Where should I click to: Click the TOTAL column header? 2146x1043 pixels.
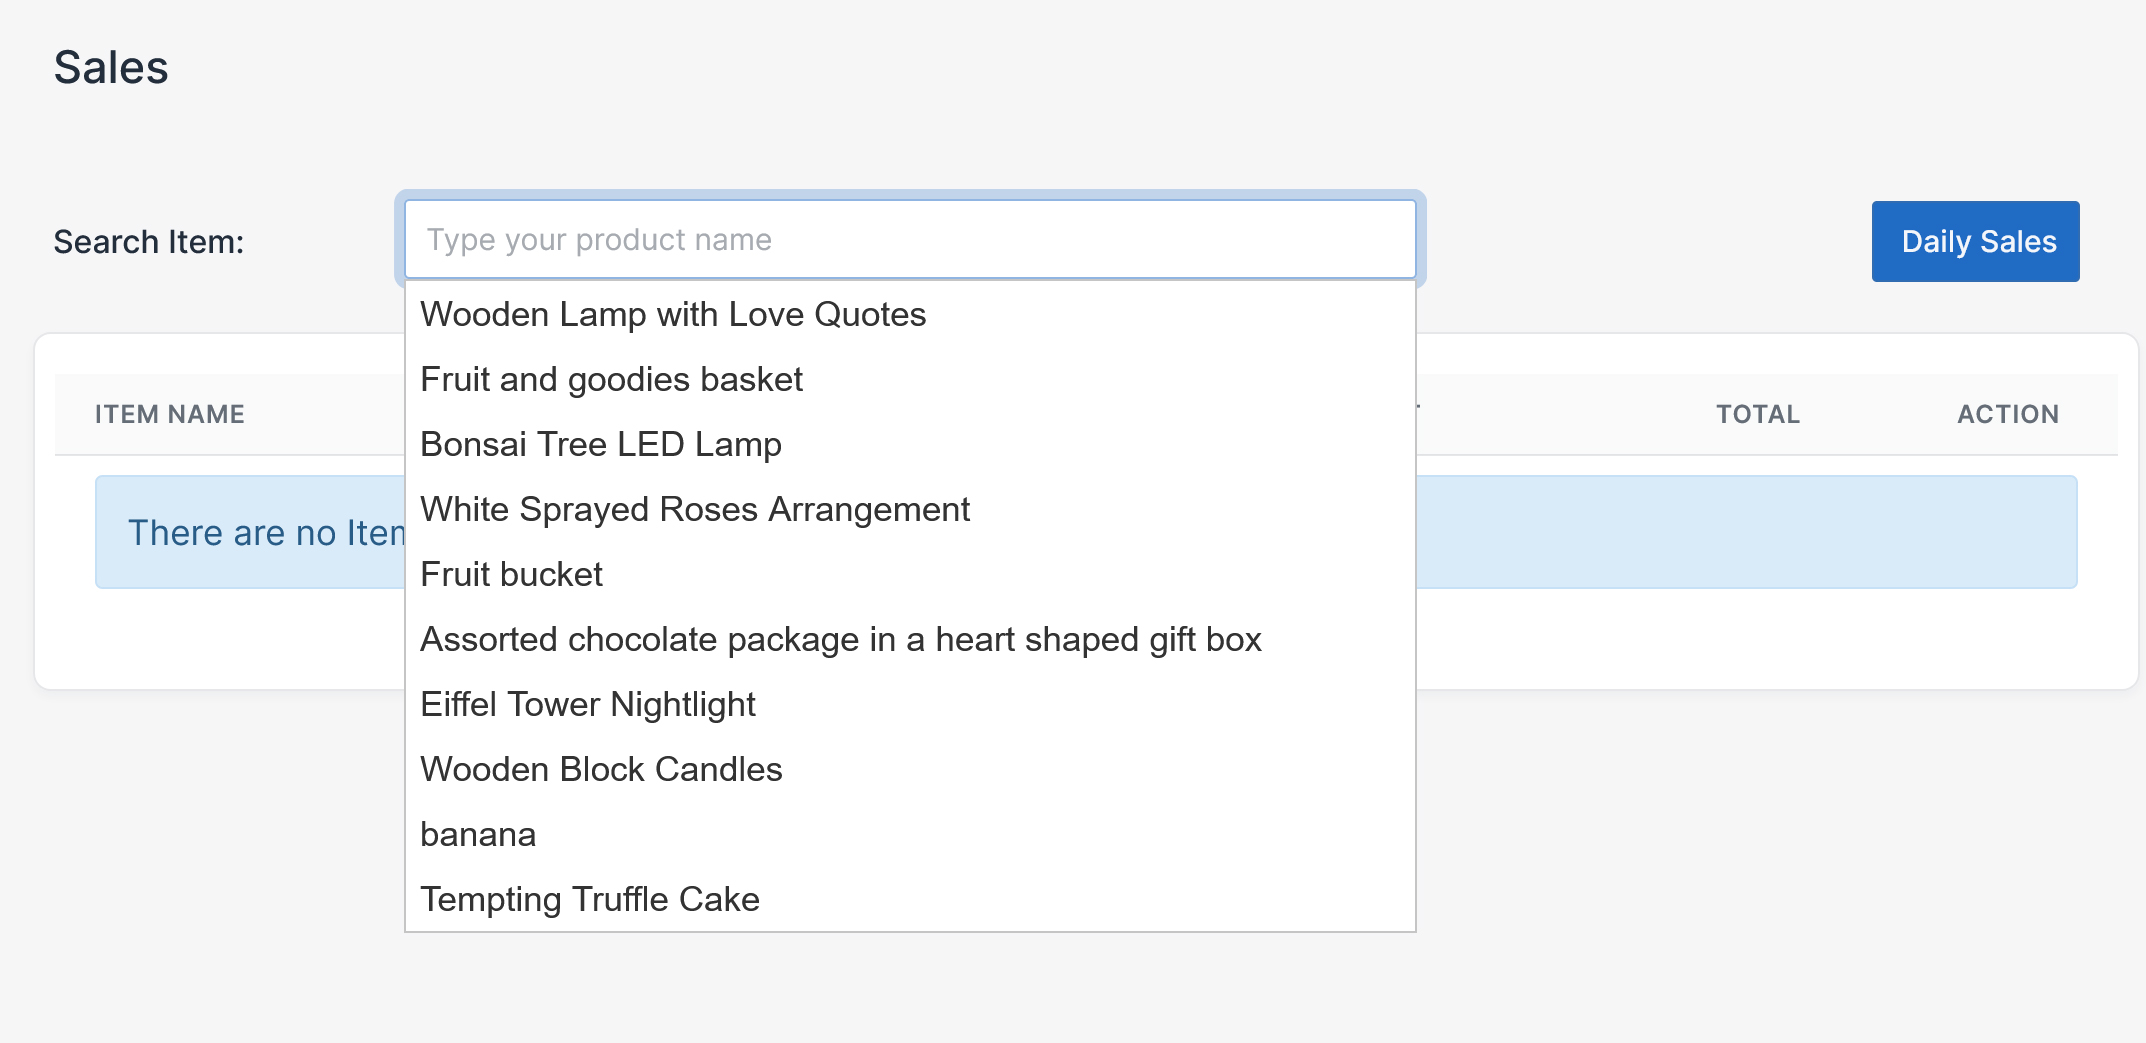click(x=1757, y=414)
